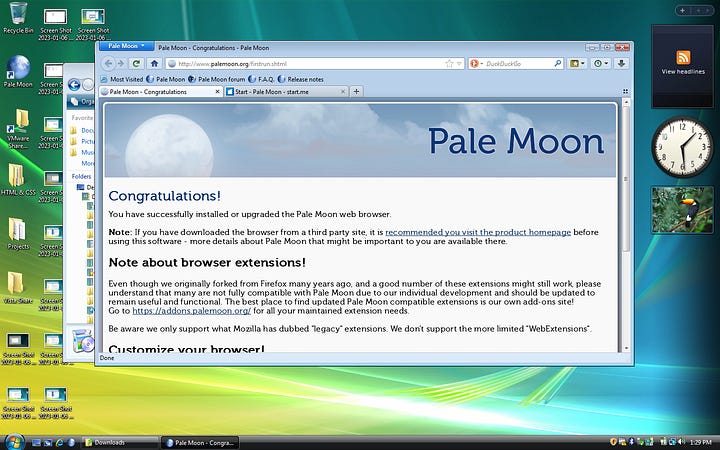Select the Projects folder on the desktop
Image resolution: width=720 pixels, height=450 pixels.
[18, 234]
